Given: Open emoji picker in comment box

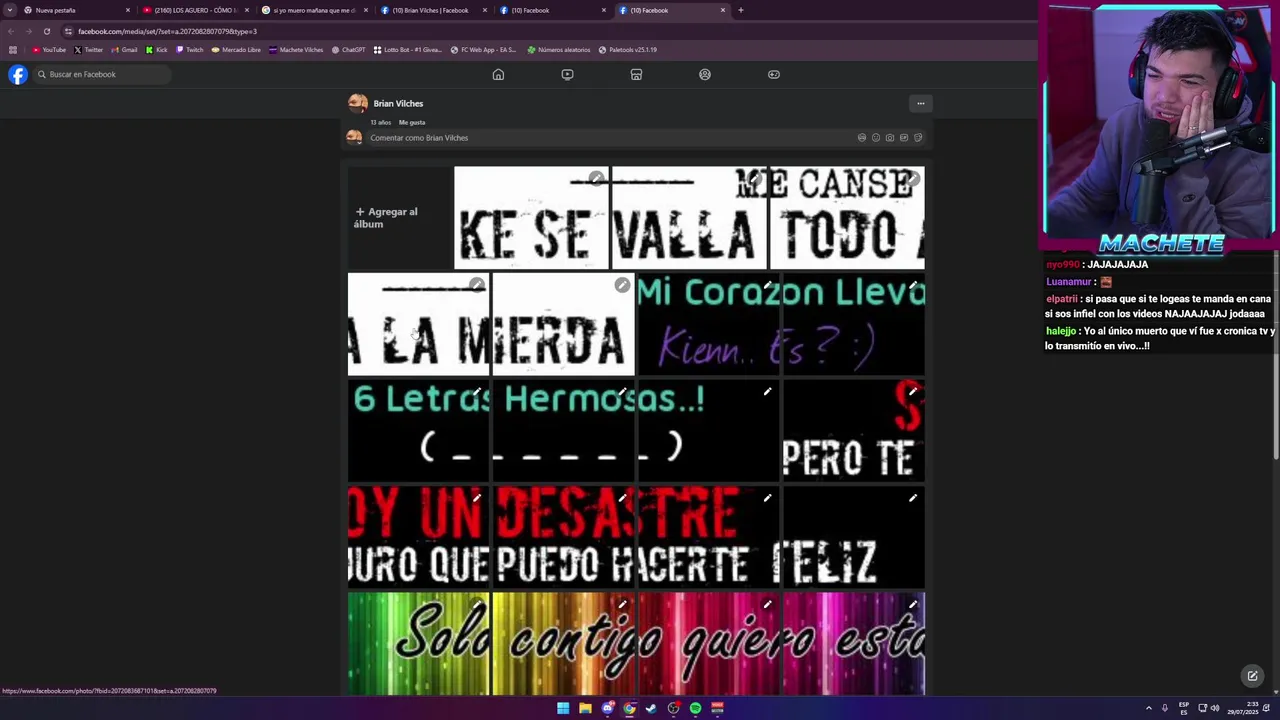Looking at the screenshot, I should pyautogui.click(x=876, y=138).
